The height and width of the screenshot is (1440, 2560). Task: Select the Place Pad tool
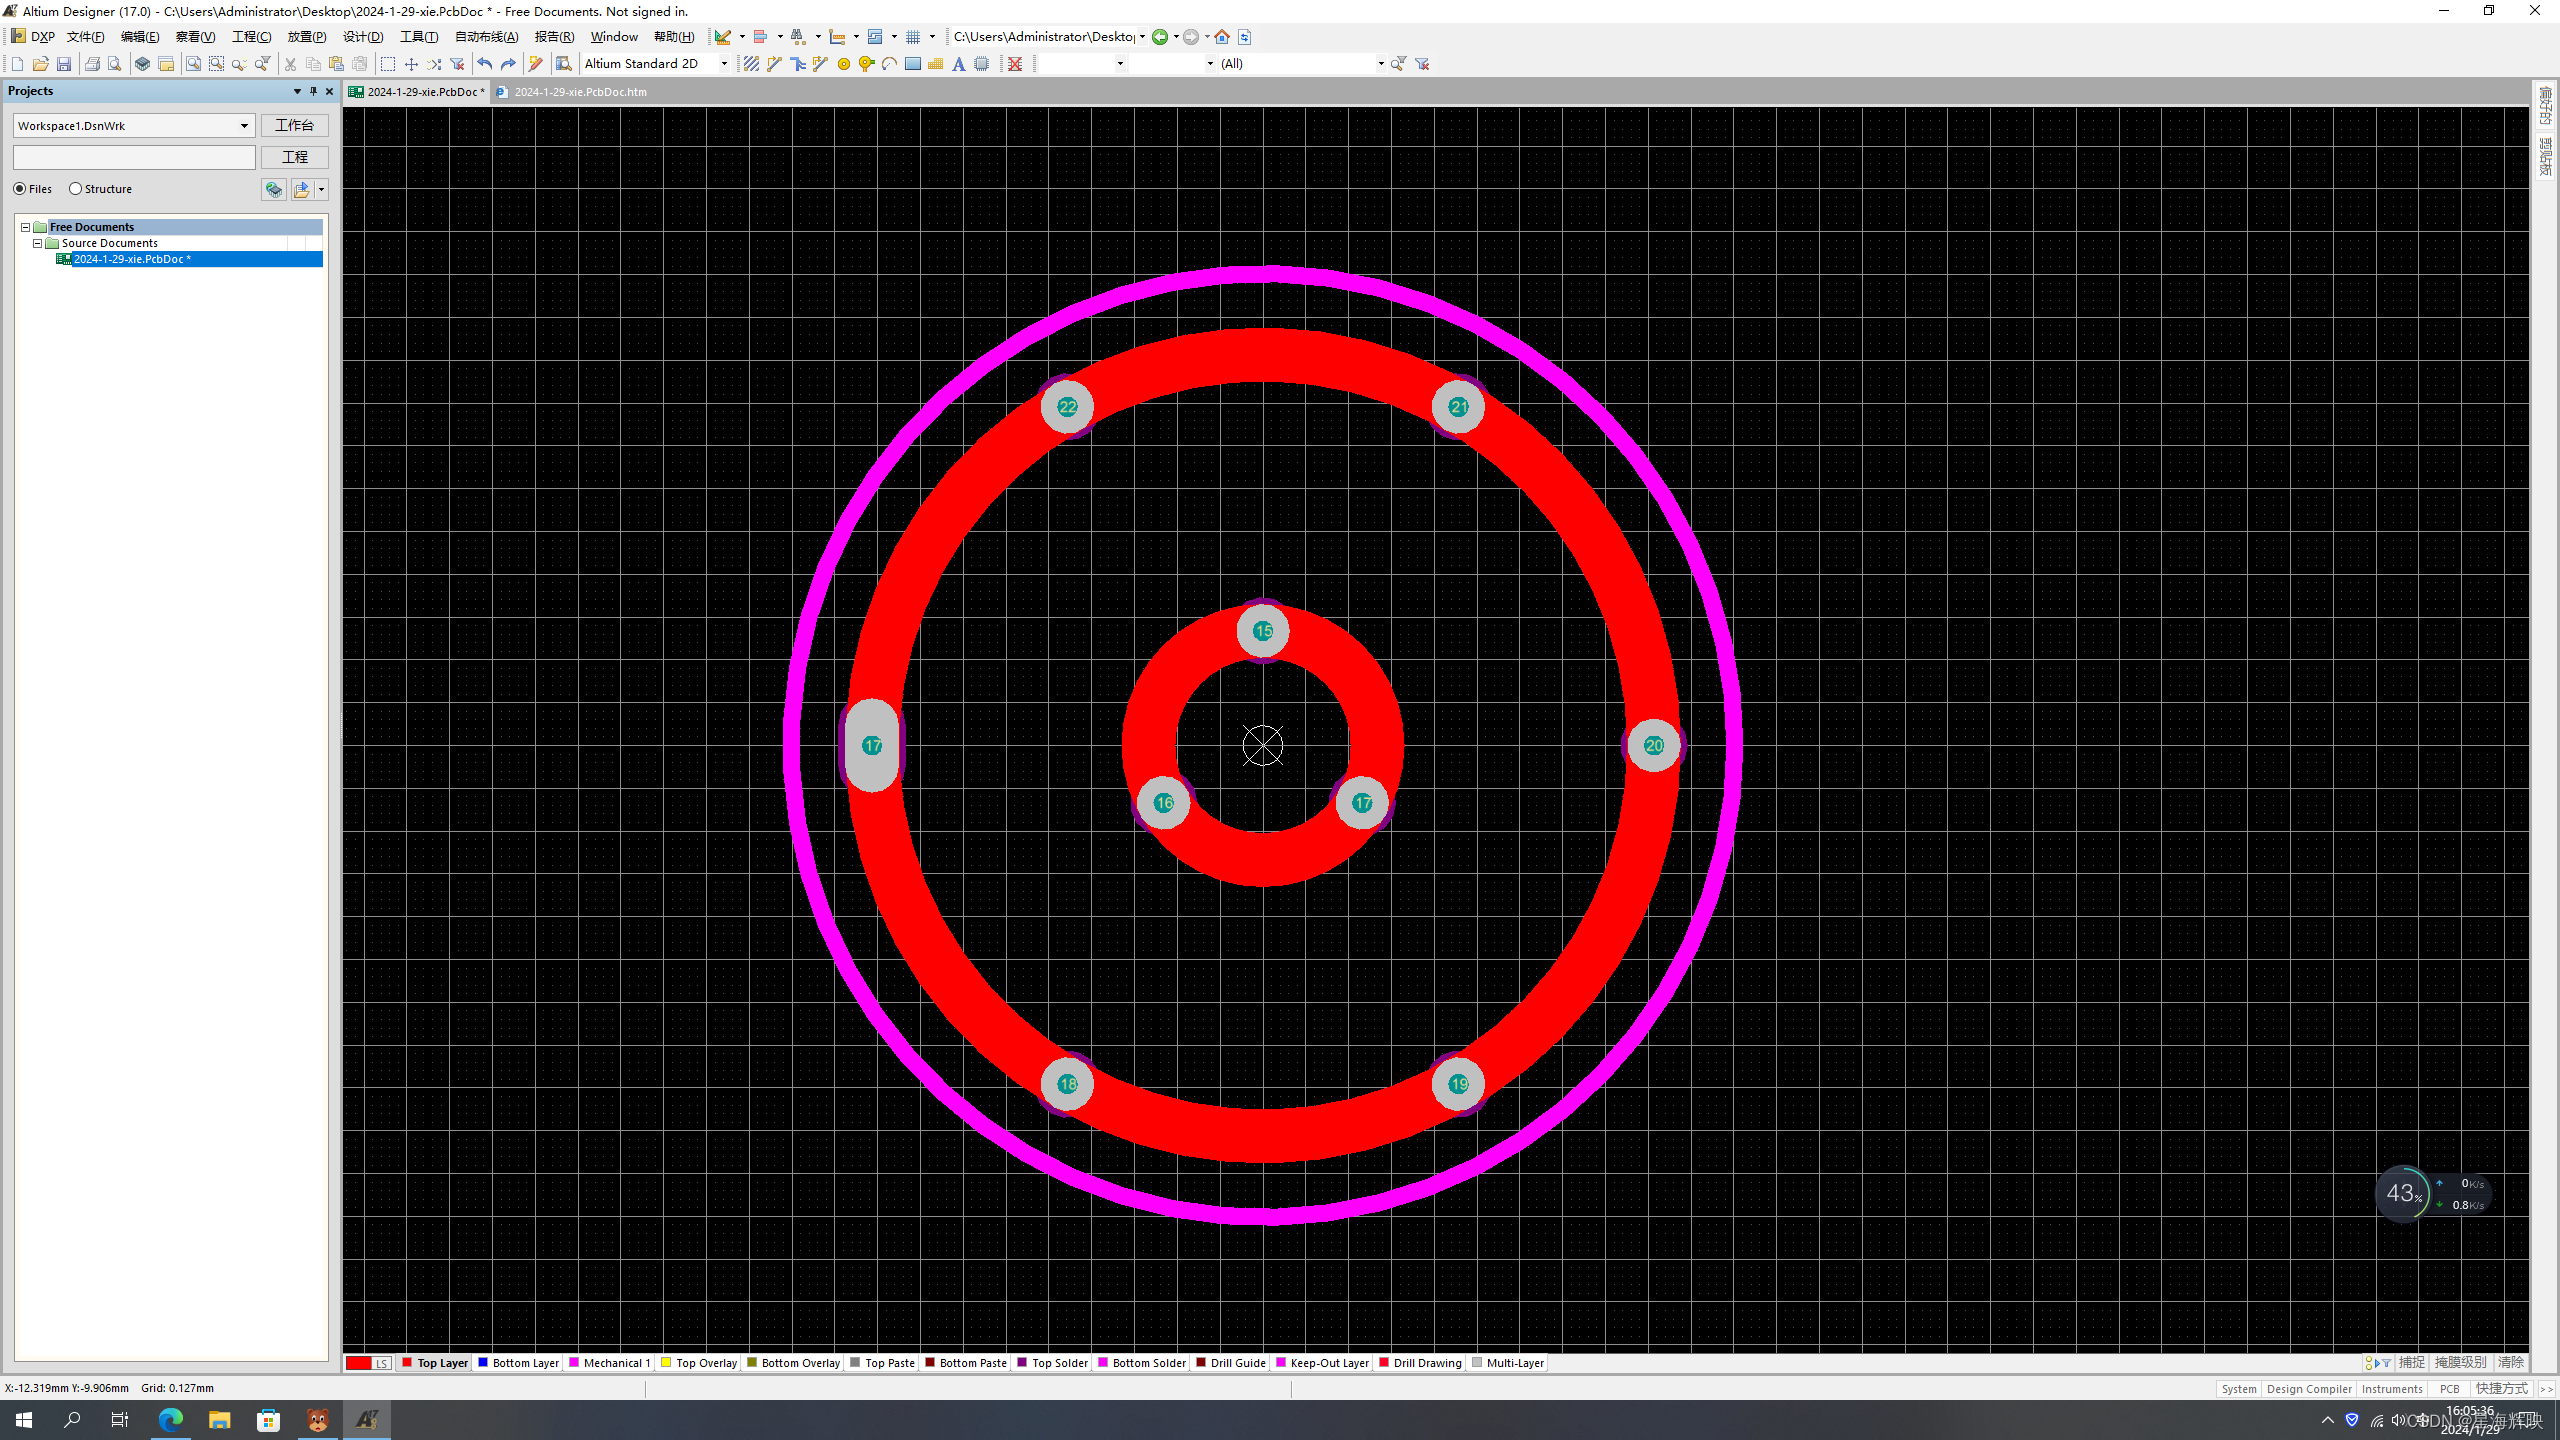click(844, 64)
